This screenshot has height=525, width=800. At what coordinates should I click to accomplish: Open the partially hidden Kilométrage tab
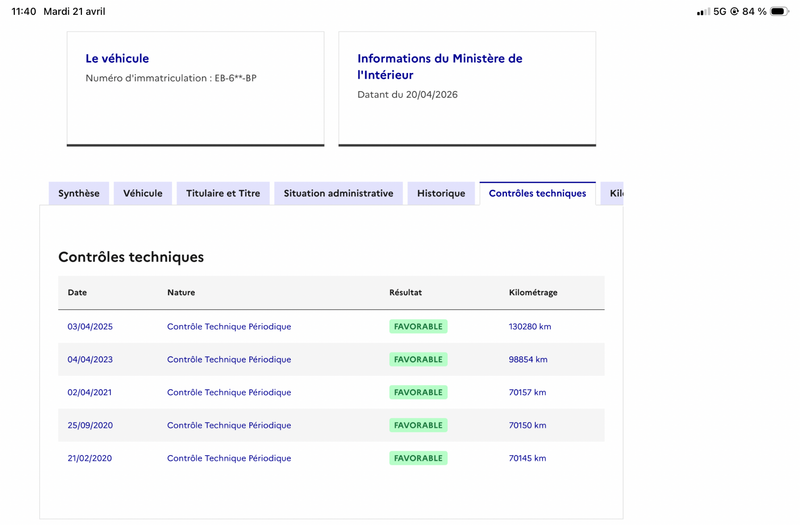click(x=612, y=193)
